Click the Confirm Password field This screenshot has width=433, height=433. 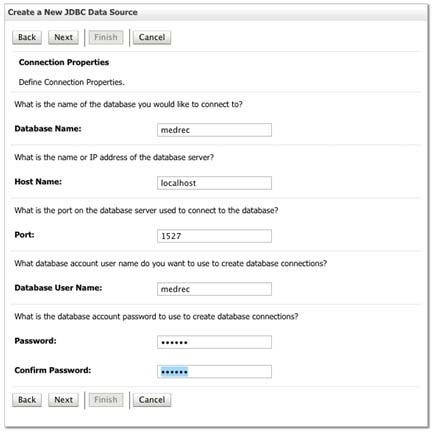point(214,371)
